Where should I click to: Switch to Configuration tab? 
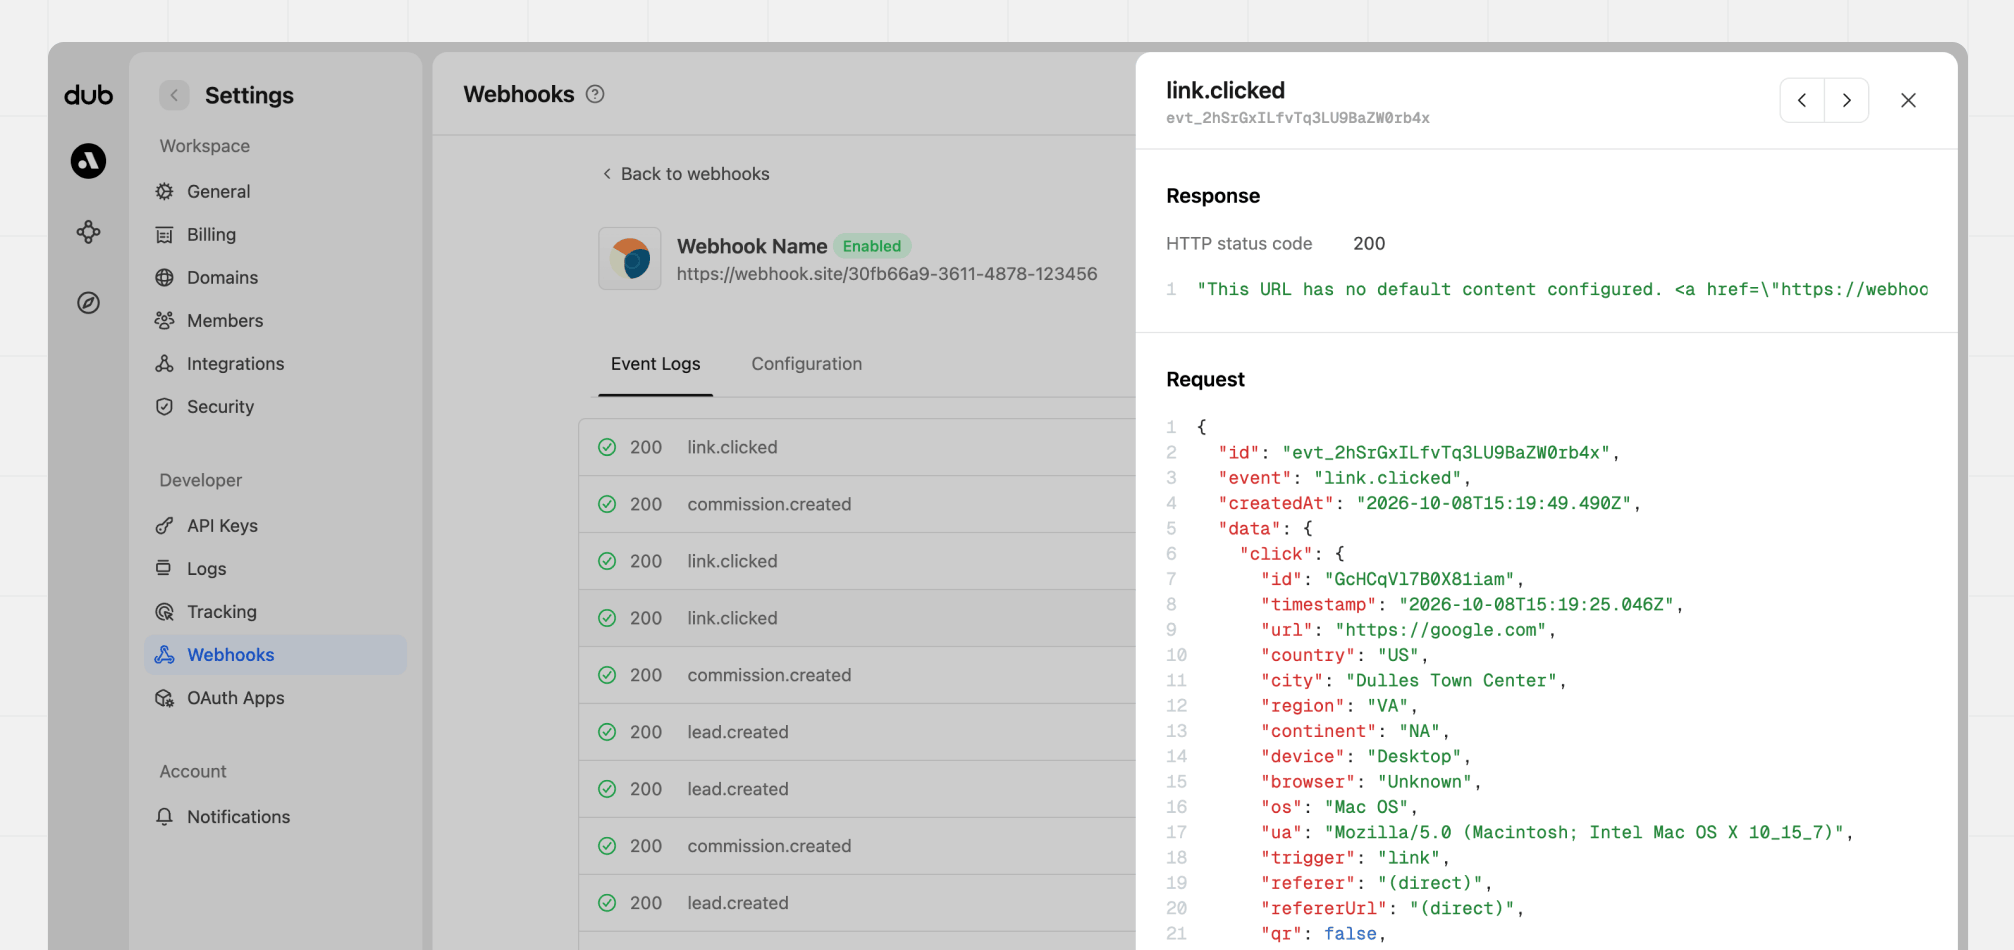[806, 364]
